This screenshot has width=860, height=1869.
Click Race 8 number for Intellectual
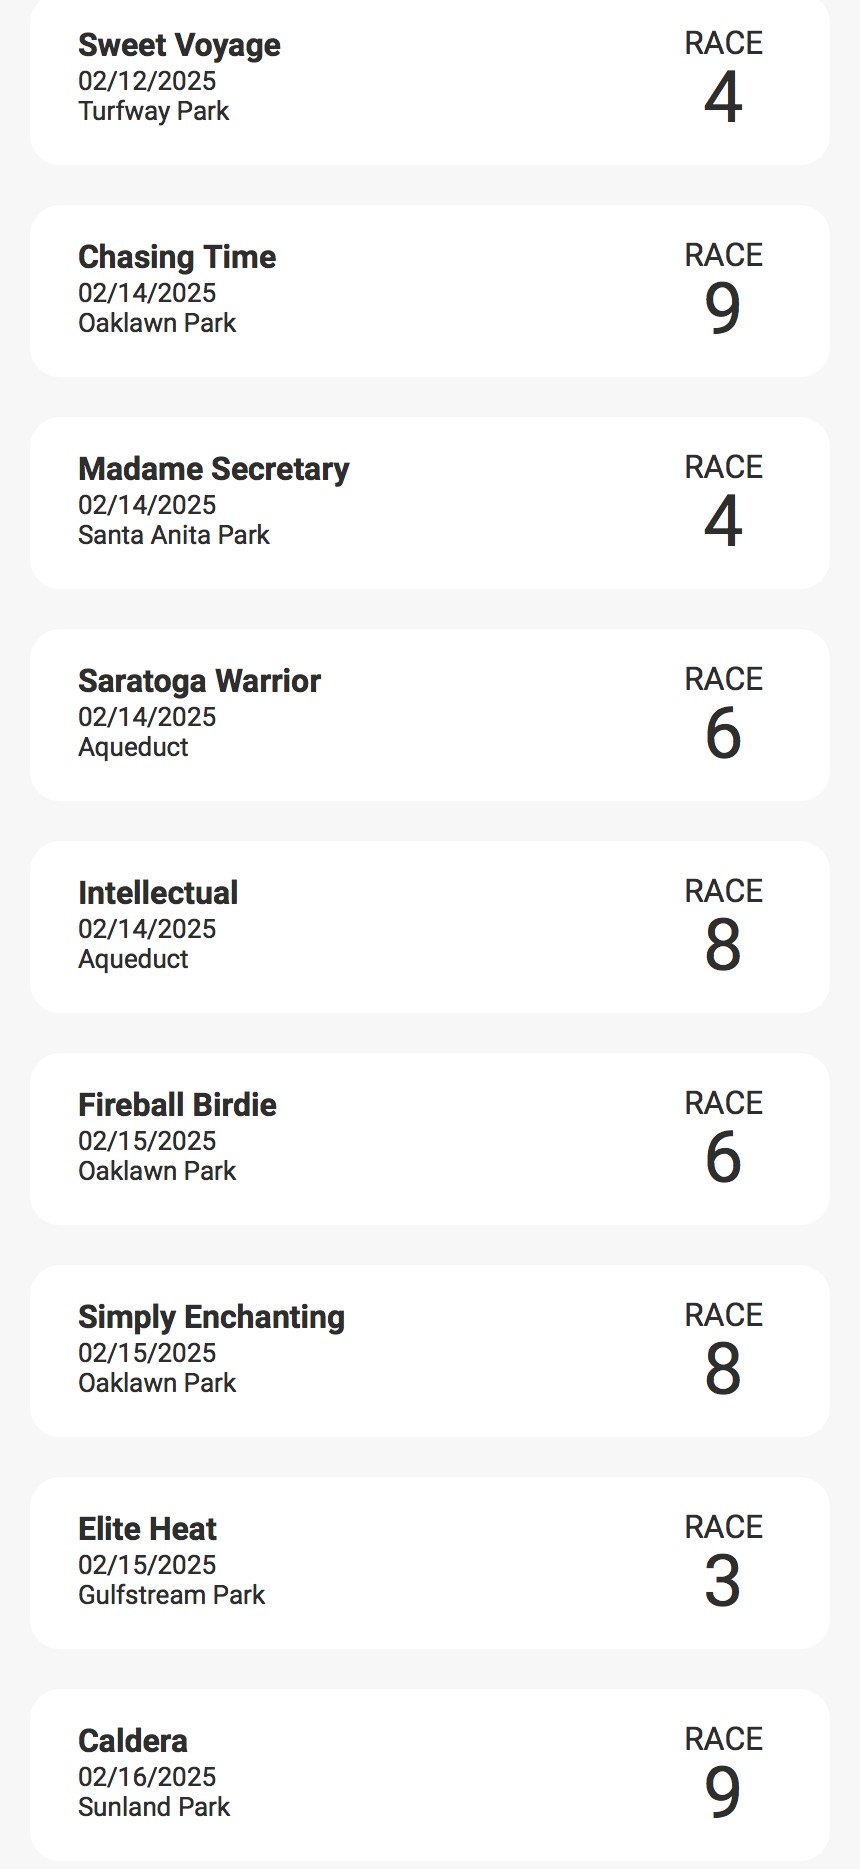pos(723,946)
